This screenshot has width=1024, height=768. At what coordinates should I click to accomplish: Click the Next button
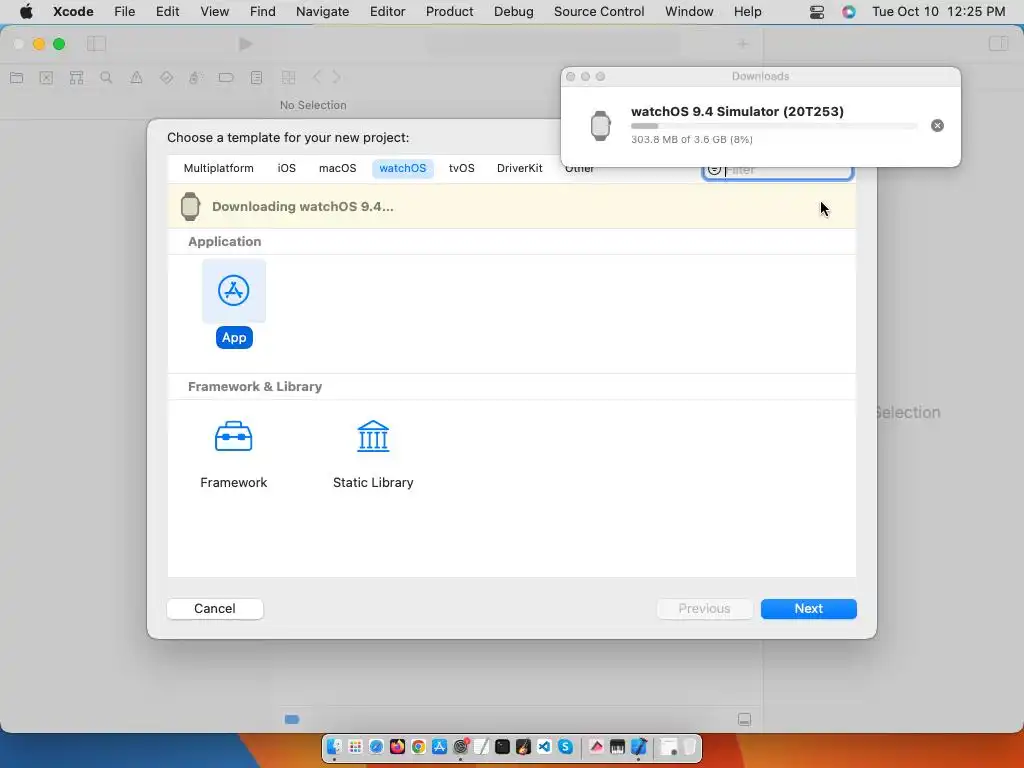point(808,608)
